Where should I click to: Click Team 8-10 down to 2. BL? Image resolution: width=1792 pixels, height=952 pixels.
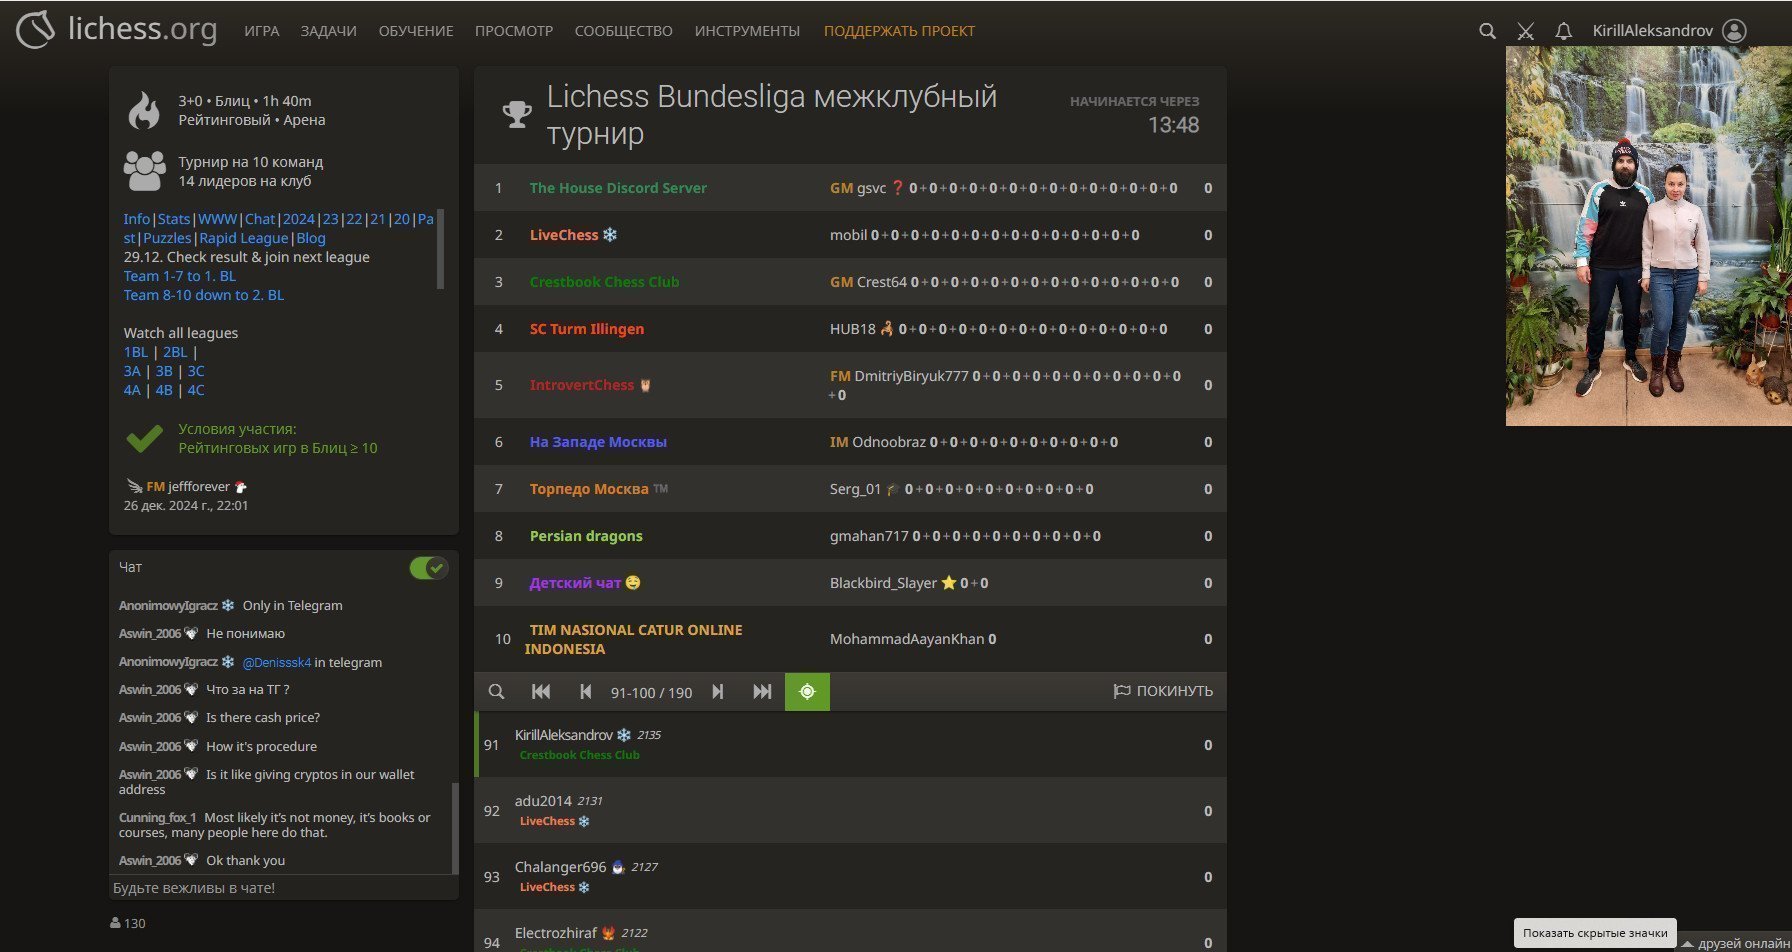coord(204,295)
